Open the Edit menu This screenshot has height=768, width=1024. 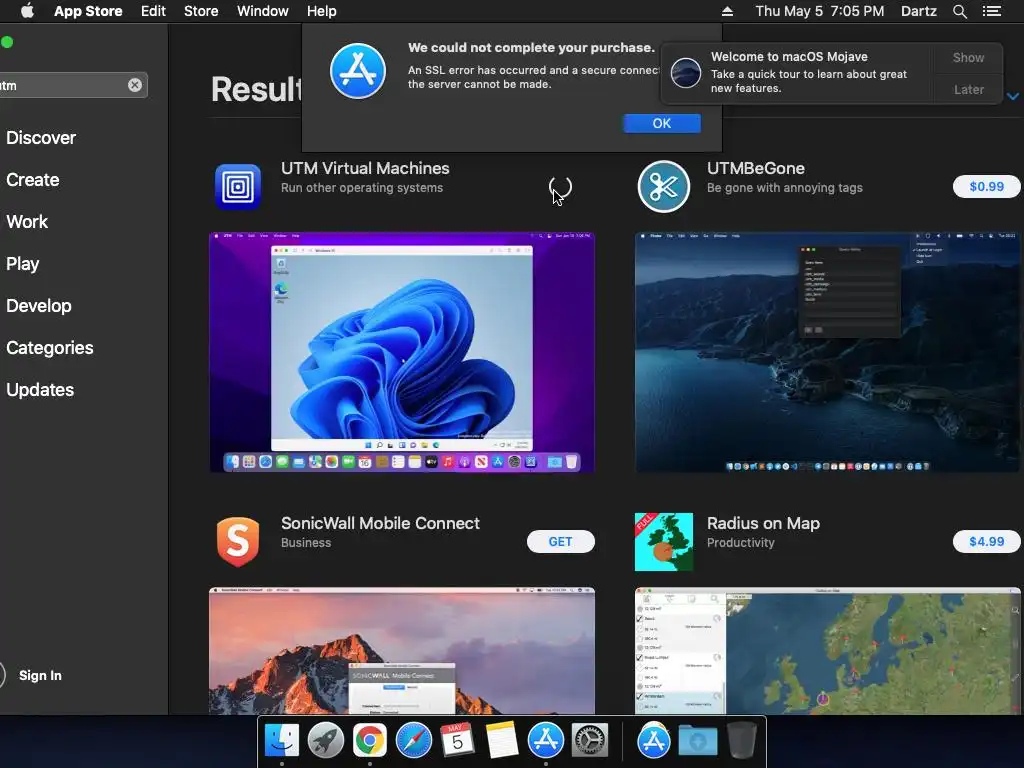pos(153,11)
